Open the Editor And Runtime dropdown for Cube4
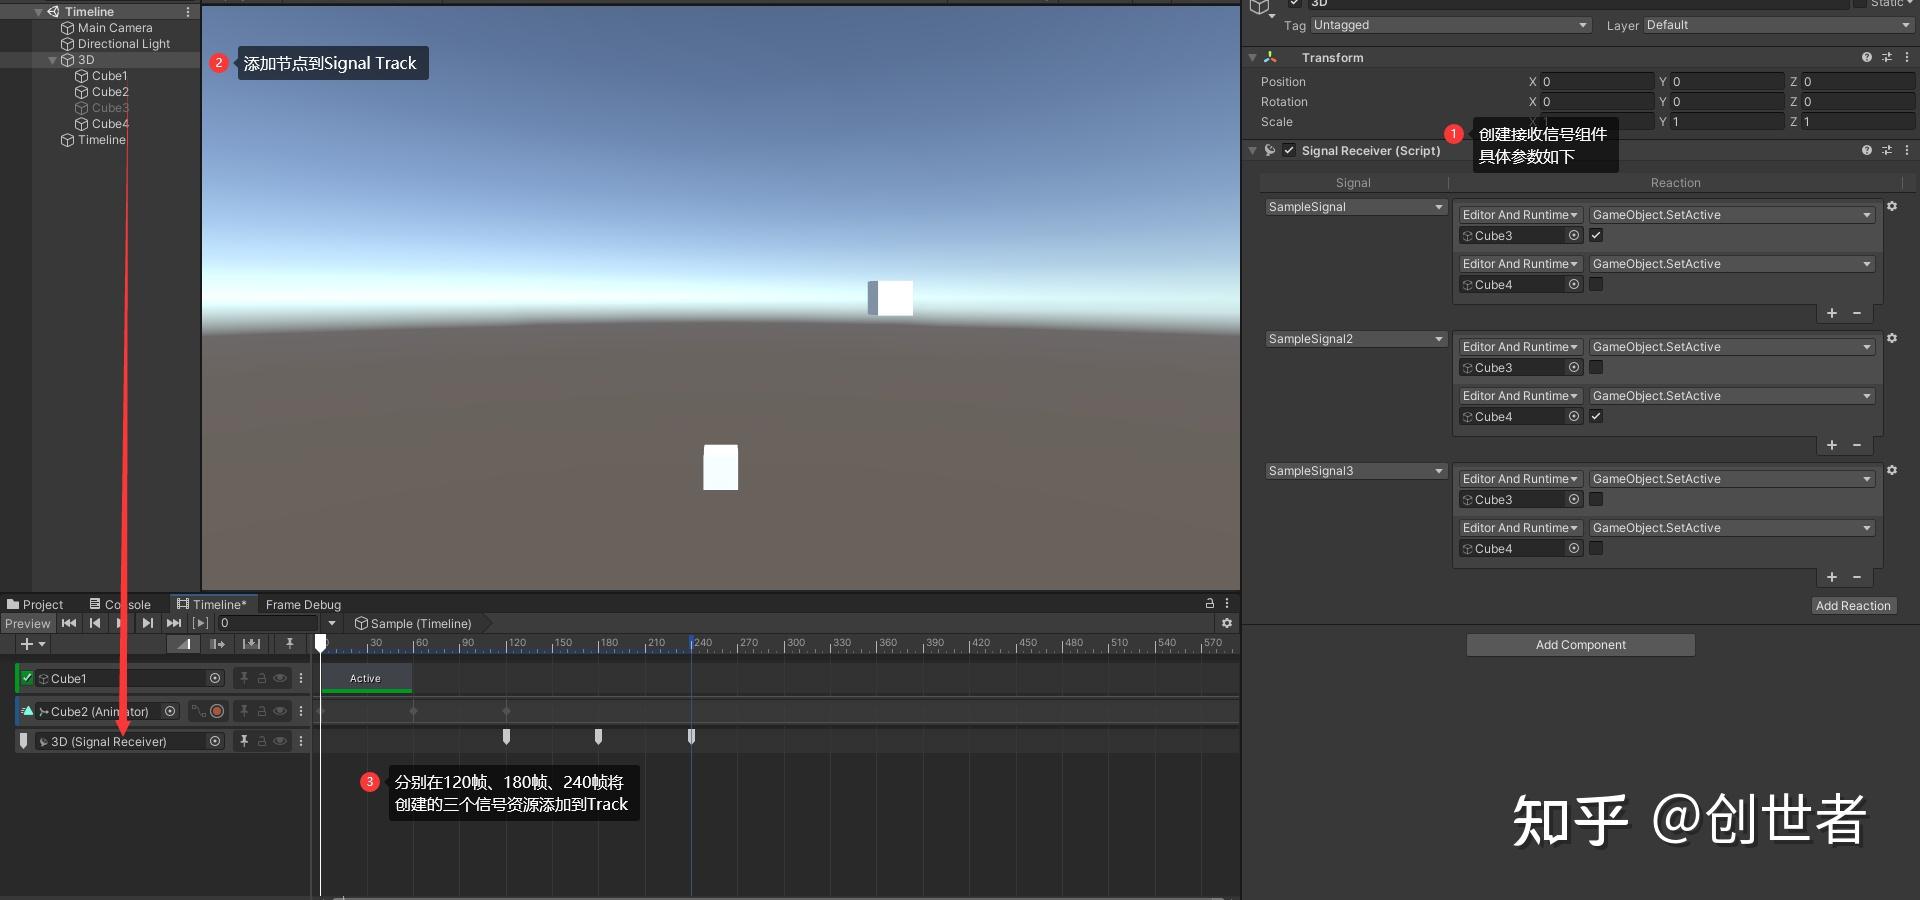Viewport: 1920px width, 900px height. [1519, 263]
